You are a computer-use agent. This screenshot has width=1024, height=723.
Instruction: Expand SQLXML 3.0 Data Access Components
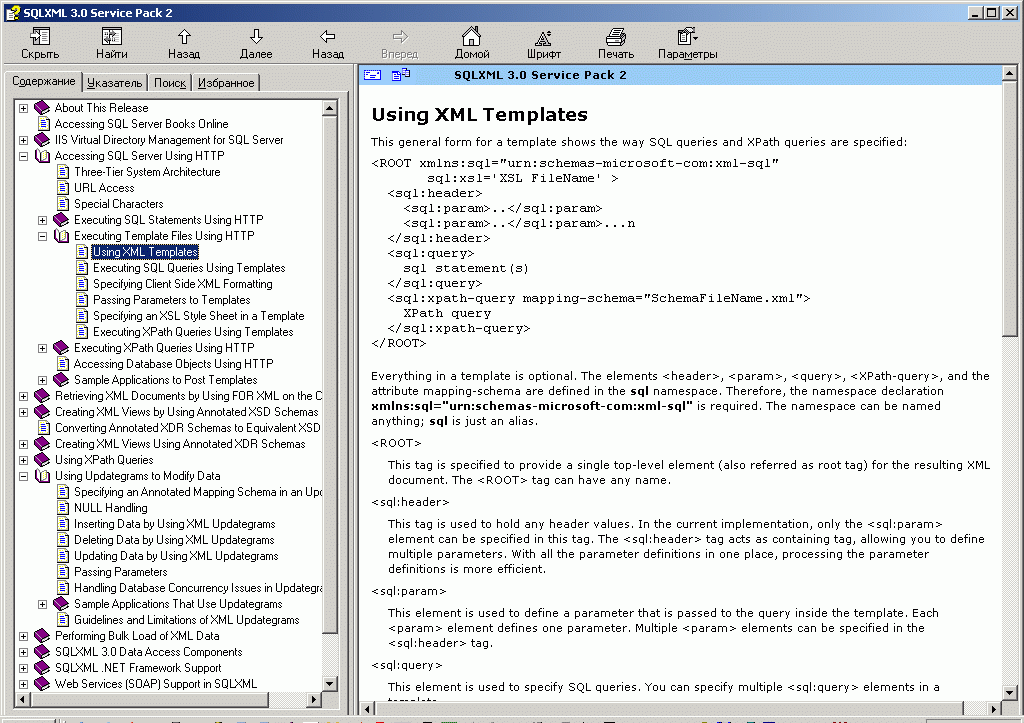(24, 652)
